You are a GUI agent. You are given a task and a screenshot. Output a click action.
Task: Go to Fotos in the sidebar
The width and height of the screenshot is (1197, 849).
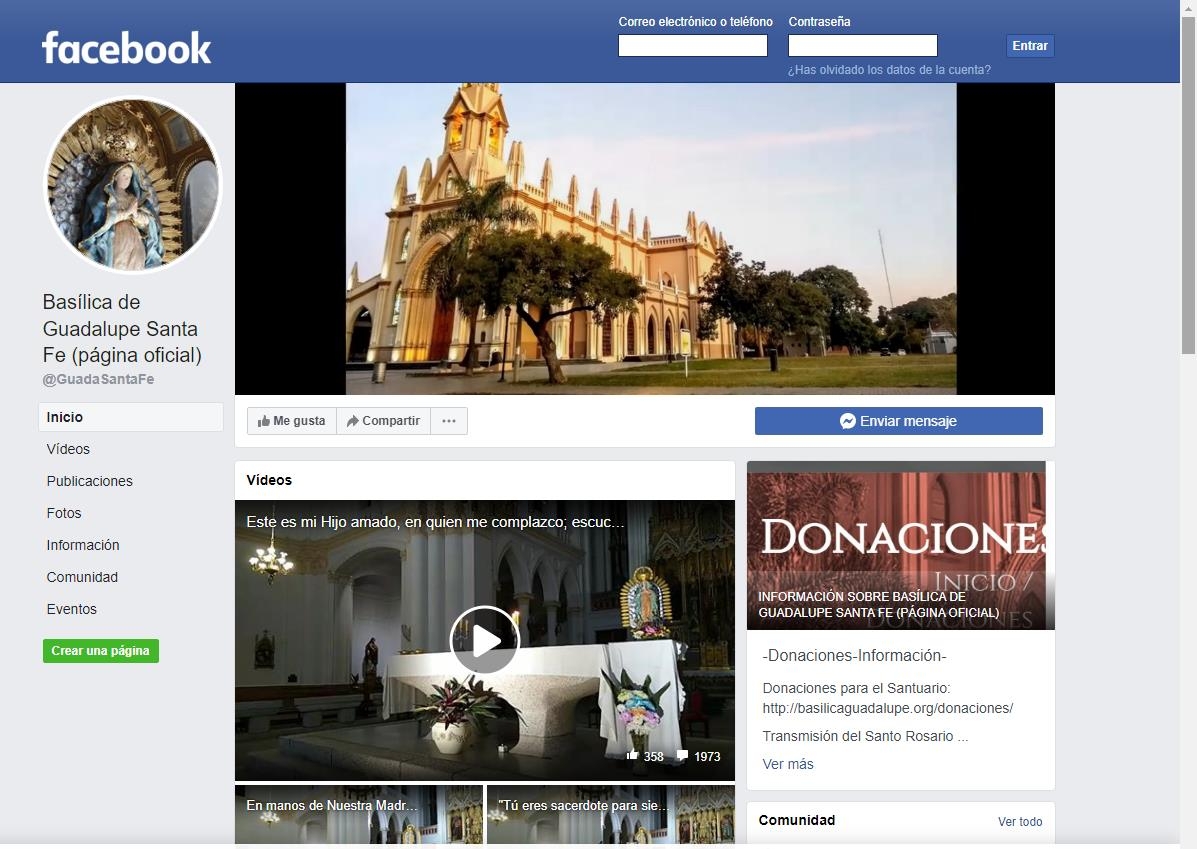(64, 513)
